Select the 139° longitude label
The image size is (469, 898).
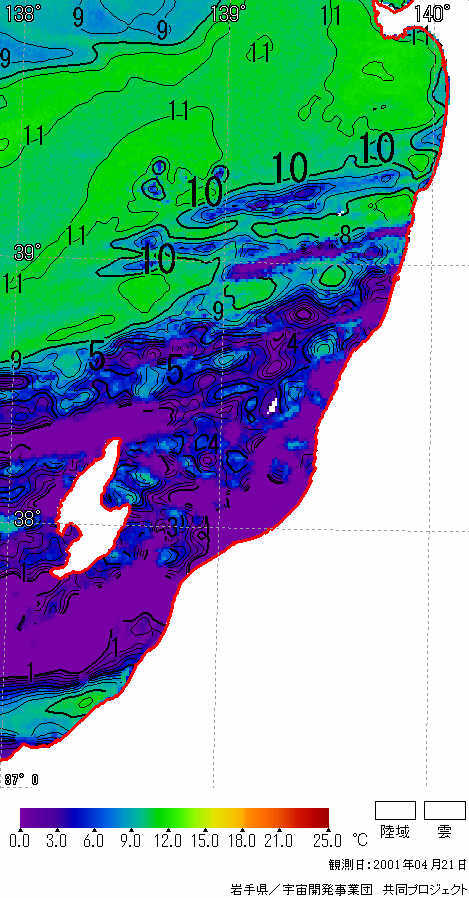click(x=228, y=13)
